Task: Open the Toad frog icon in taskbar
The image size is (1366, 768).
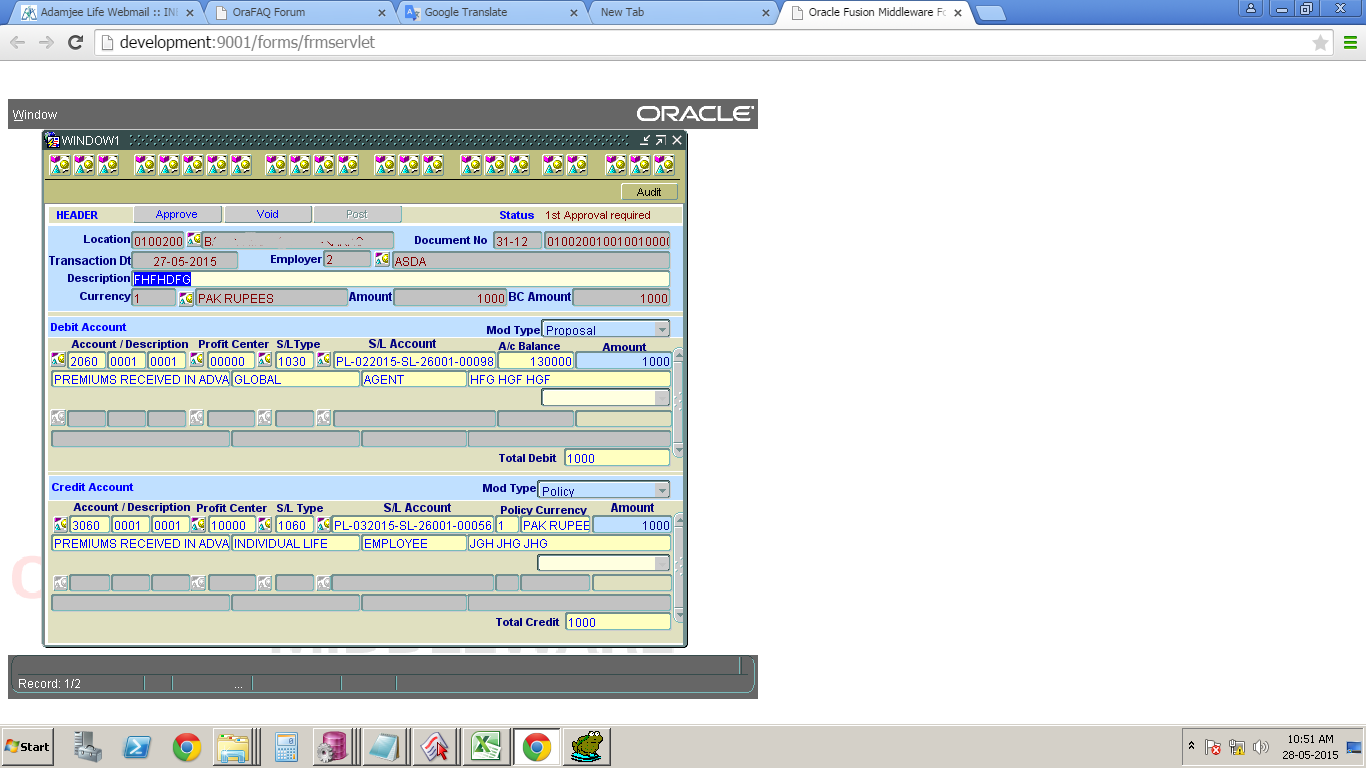Action: 586,747
